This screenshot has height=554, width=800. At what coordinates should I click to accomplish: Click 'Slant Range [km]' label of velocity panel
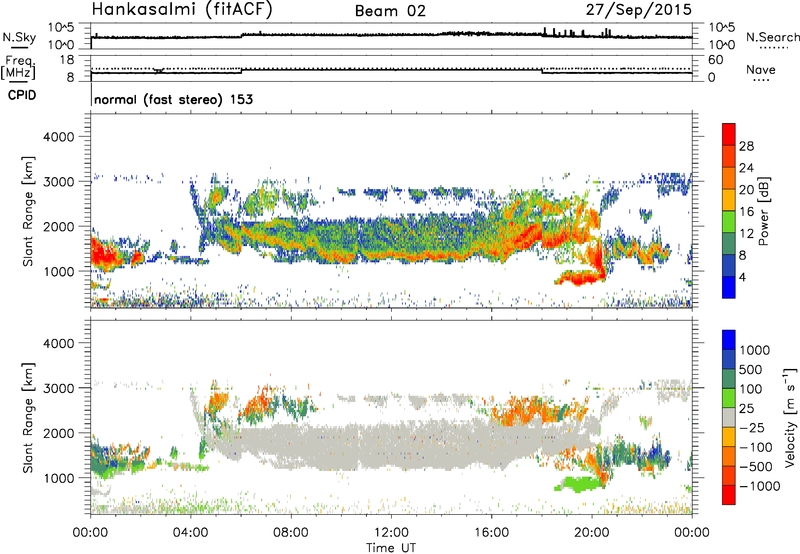28,418
